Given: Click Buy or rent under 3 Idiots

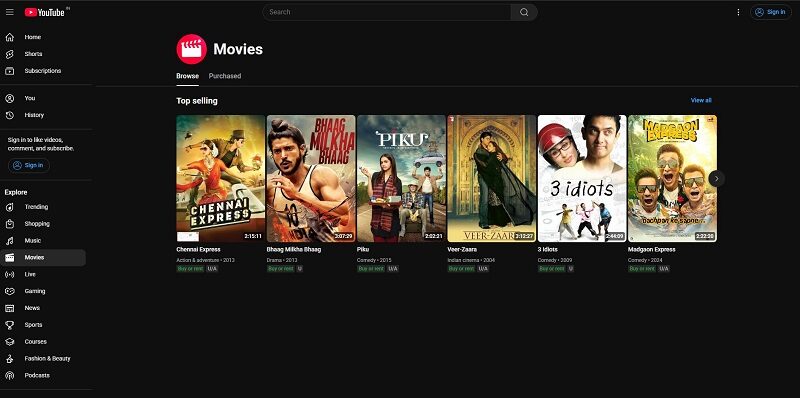Looking at the screenshot, I should (552, 269).
